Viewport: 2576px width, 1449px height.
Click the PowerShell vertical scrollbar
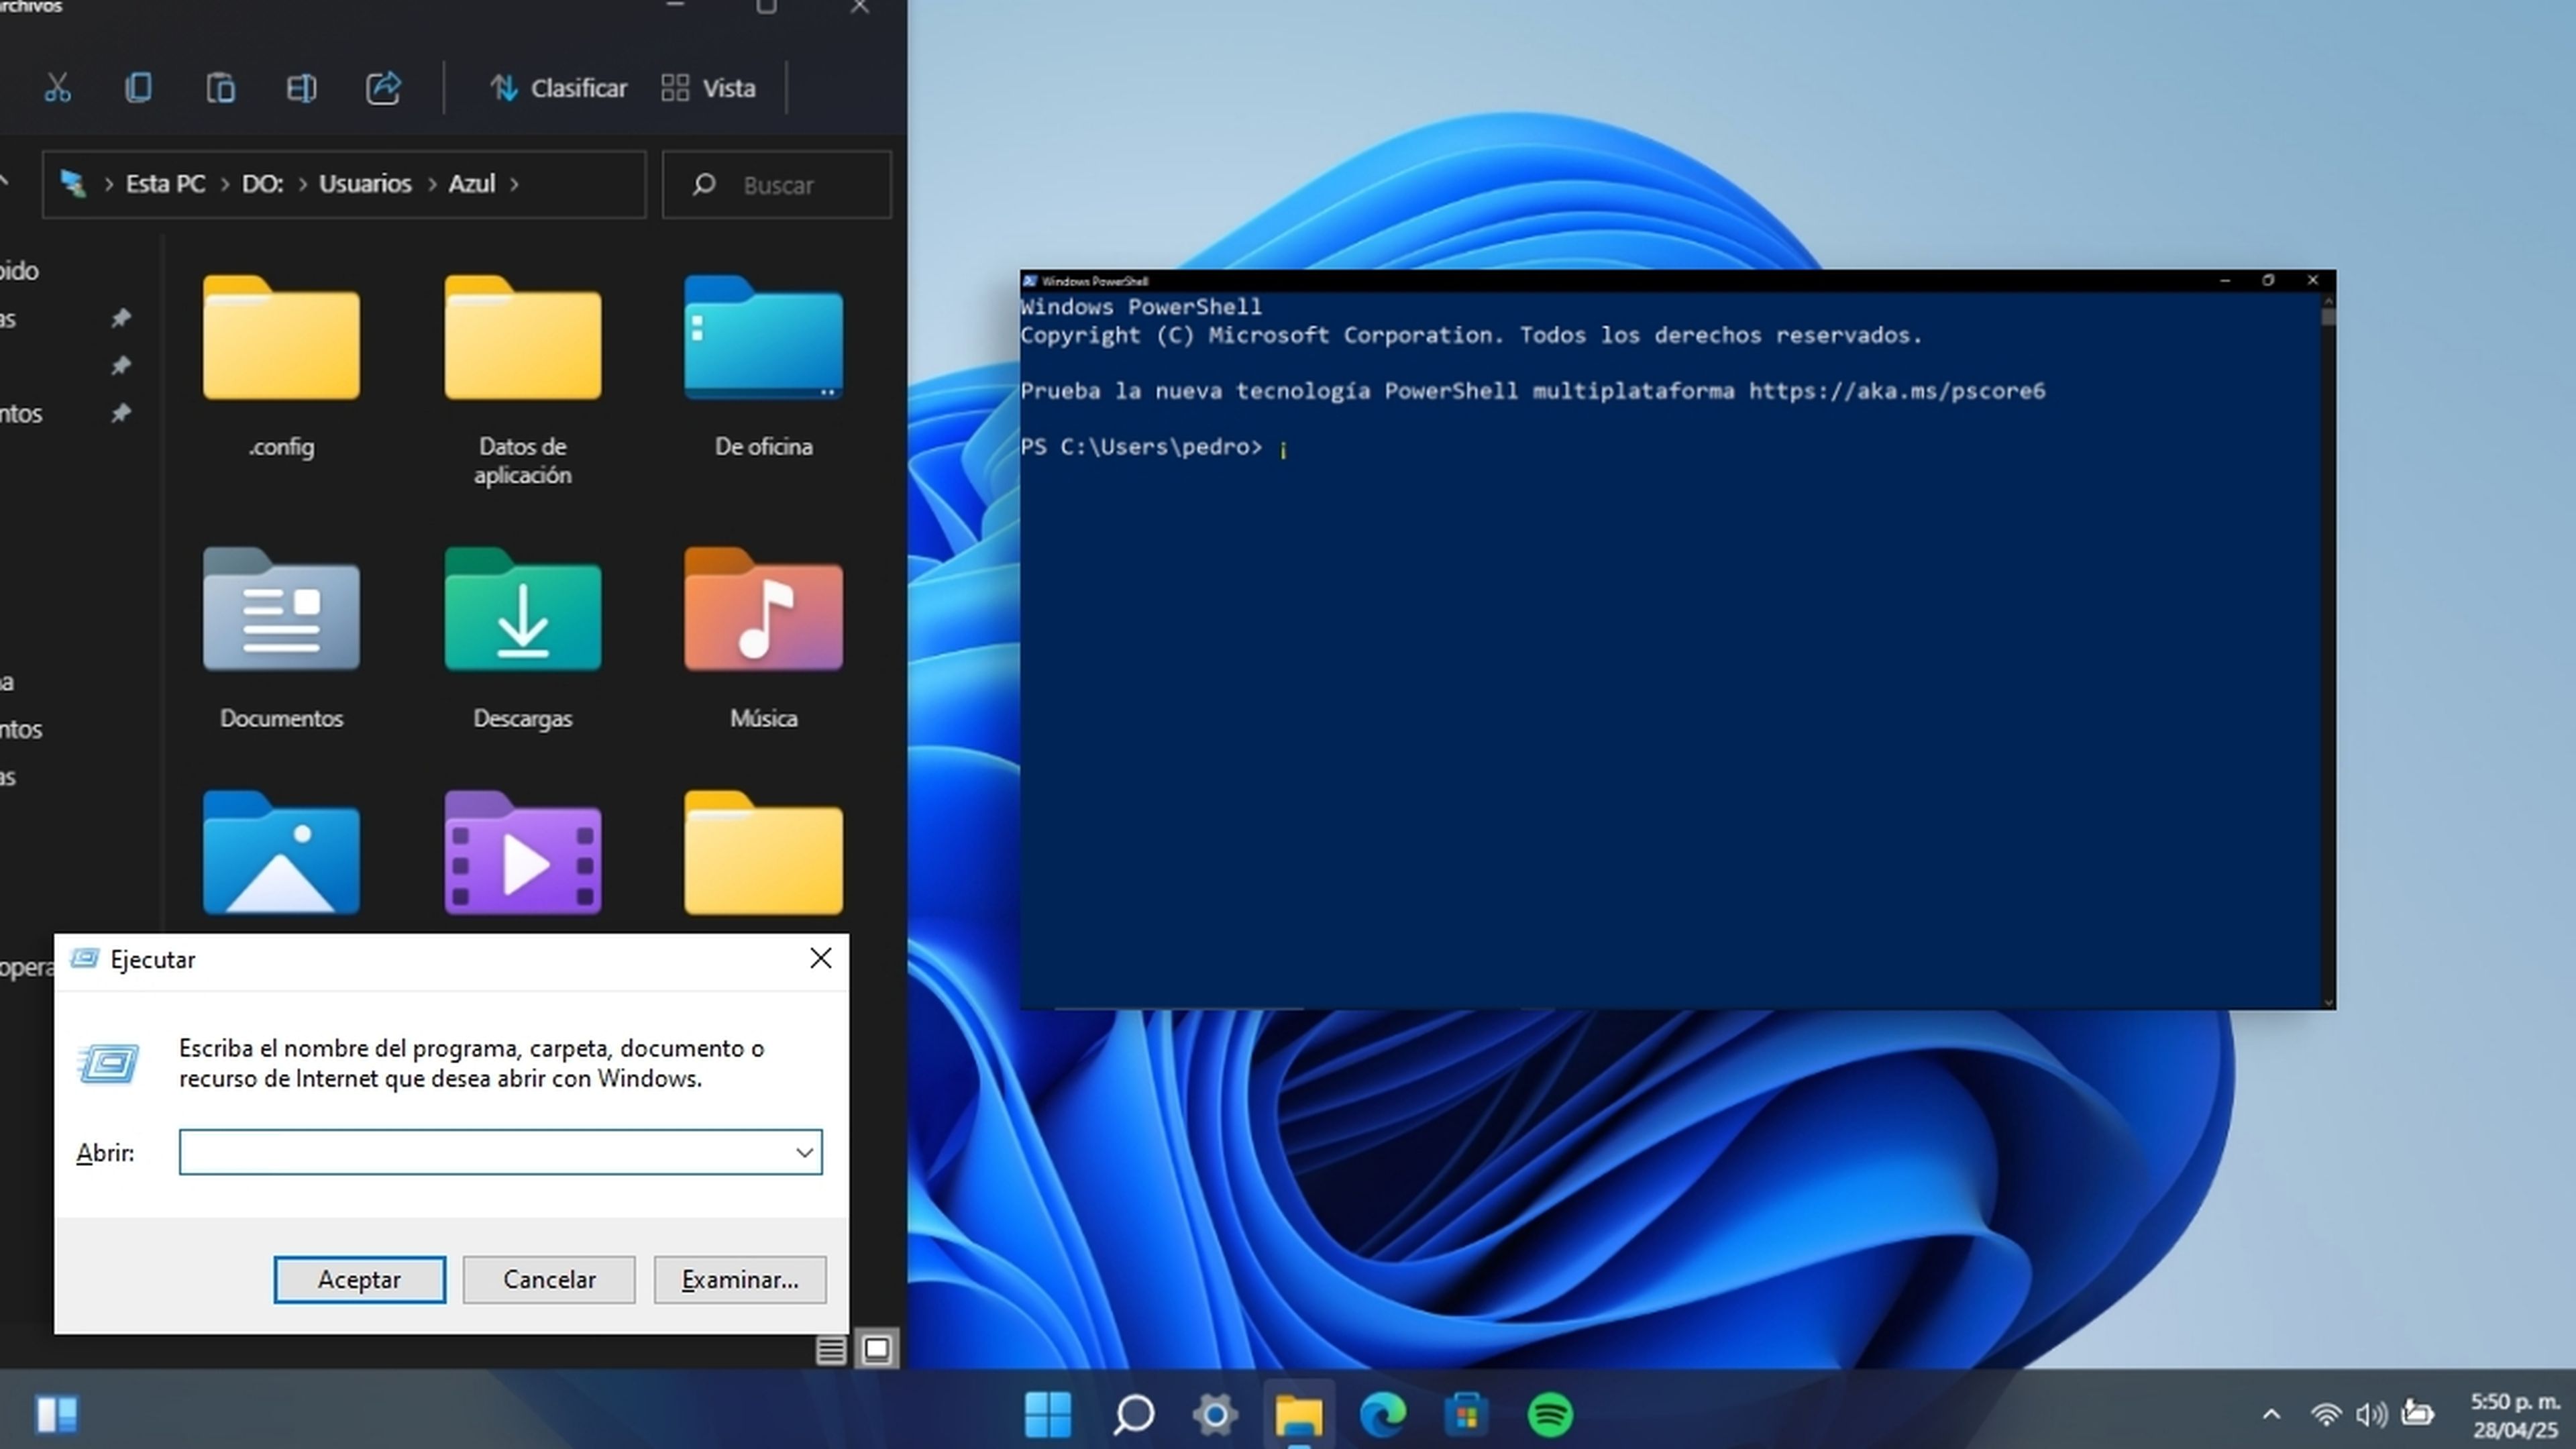[2328, 650]
